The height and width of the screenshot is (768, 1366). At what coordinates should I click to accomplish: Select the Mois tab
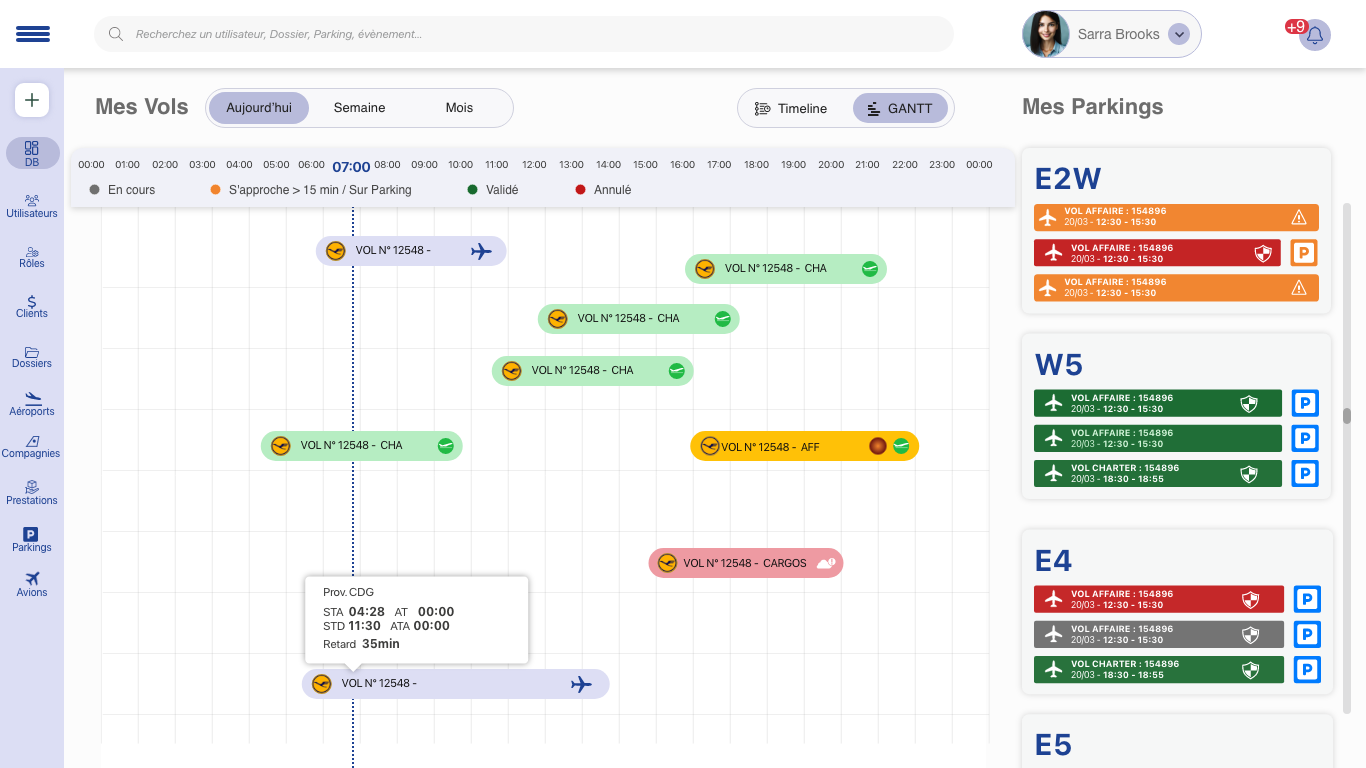click(x=459, y=108)
